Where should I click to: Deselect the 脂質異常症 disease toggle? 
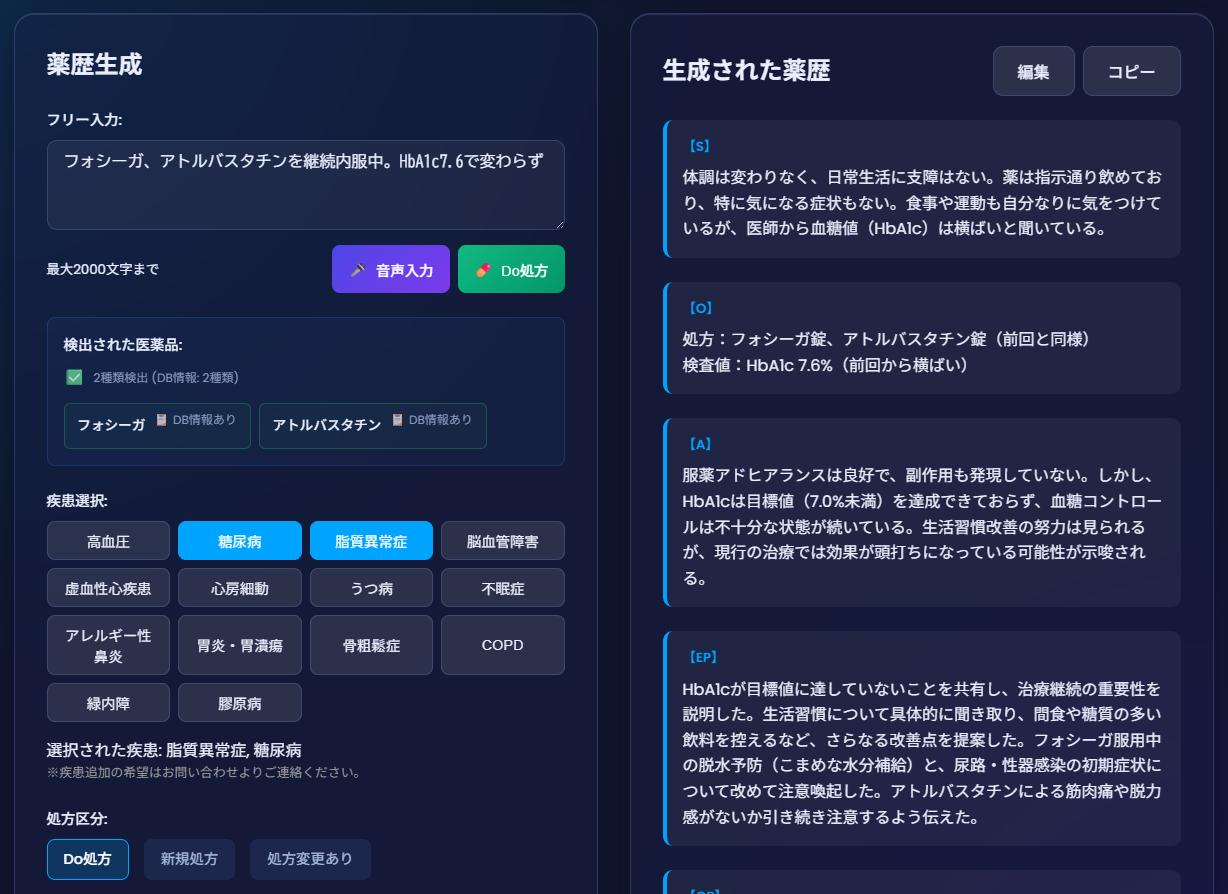tap(371, 540)
